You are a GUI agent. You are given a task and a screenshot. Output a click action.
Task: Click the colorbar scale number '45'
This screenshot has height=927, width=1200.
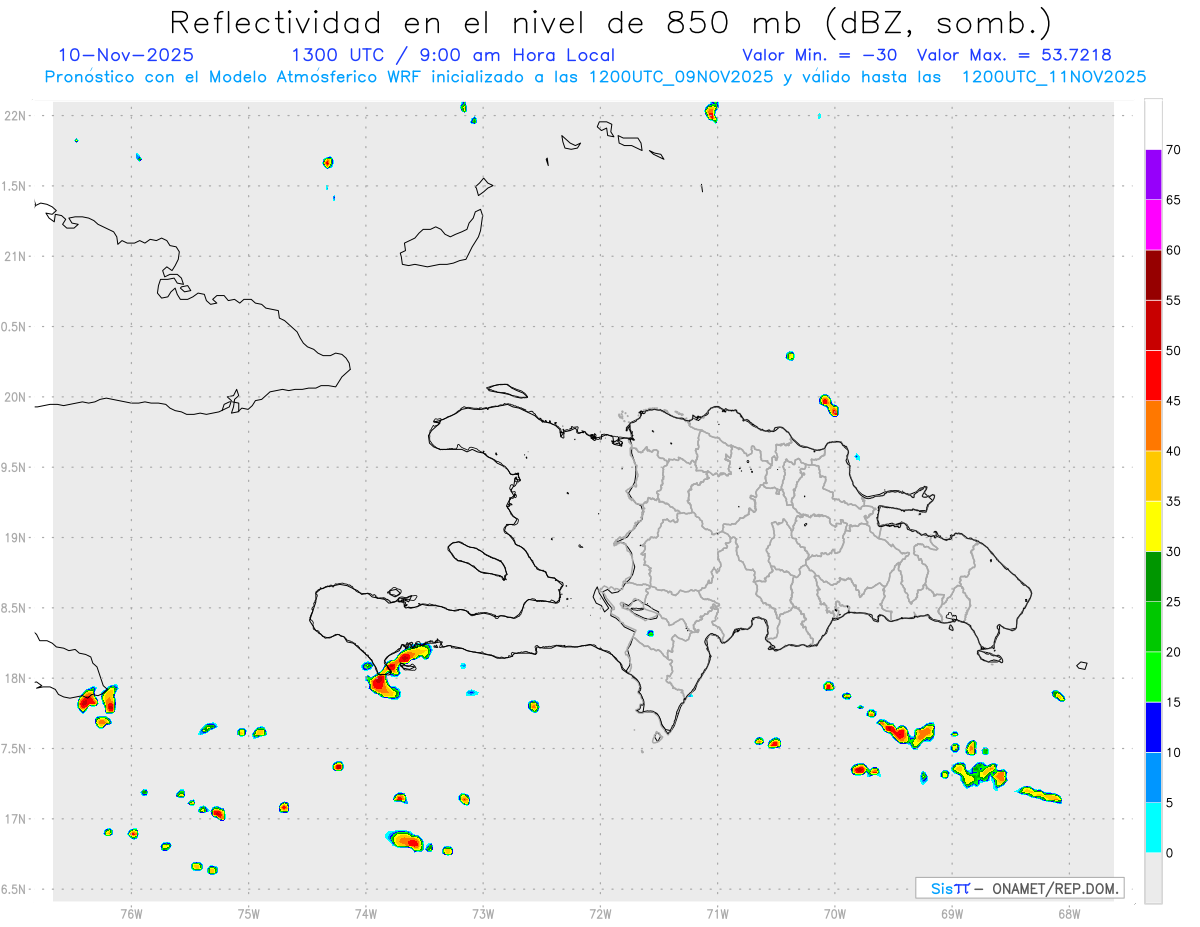[x=1173, y=401]
